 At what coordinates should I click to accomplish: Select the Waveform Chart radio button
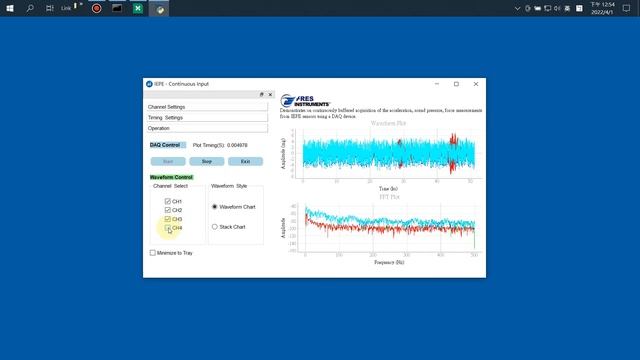[215, 207]
